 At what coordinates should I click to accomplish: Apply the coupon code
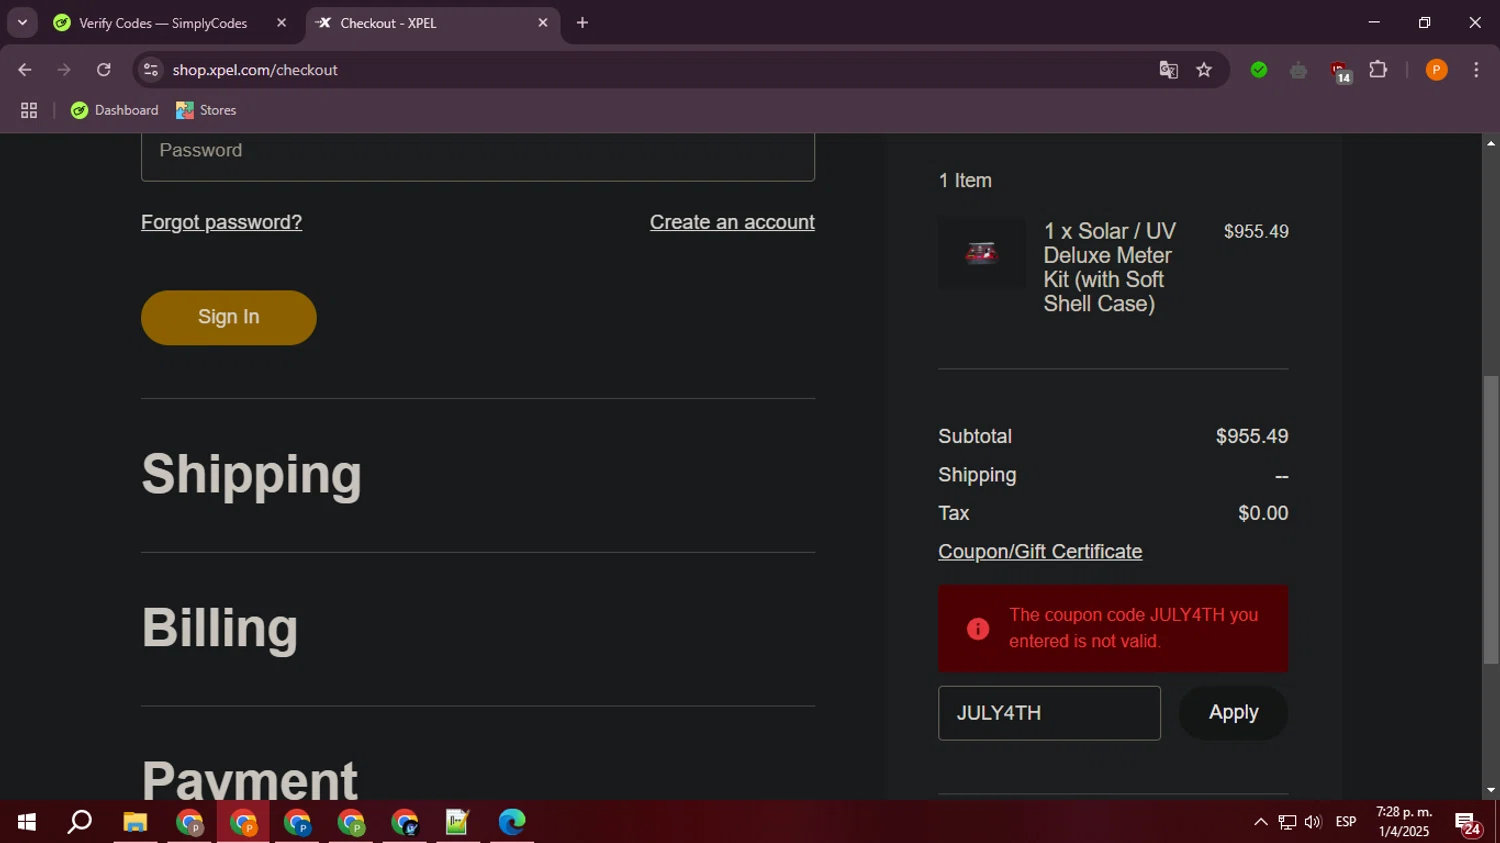(x=1233, y=713)
